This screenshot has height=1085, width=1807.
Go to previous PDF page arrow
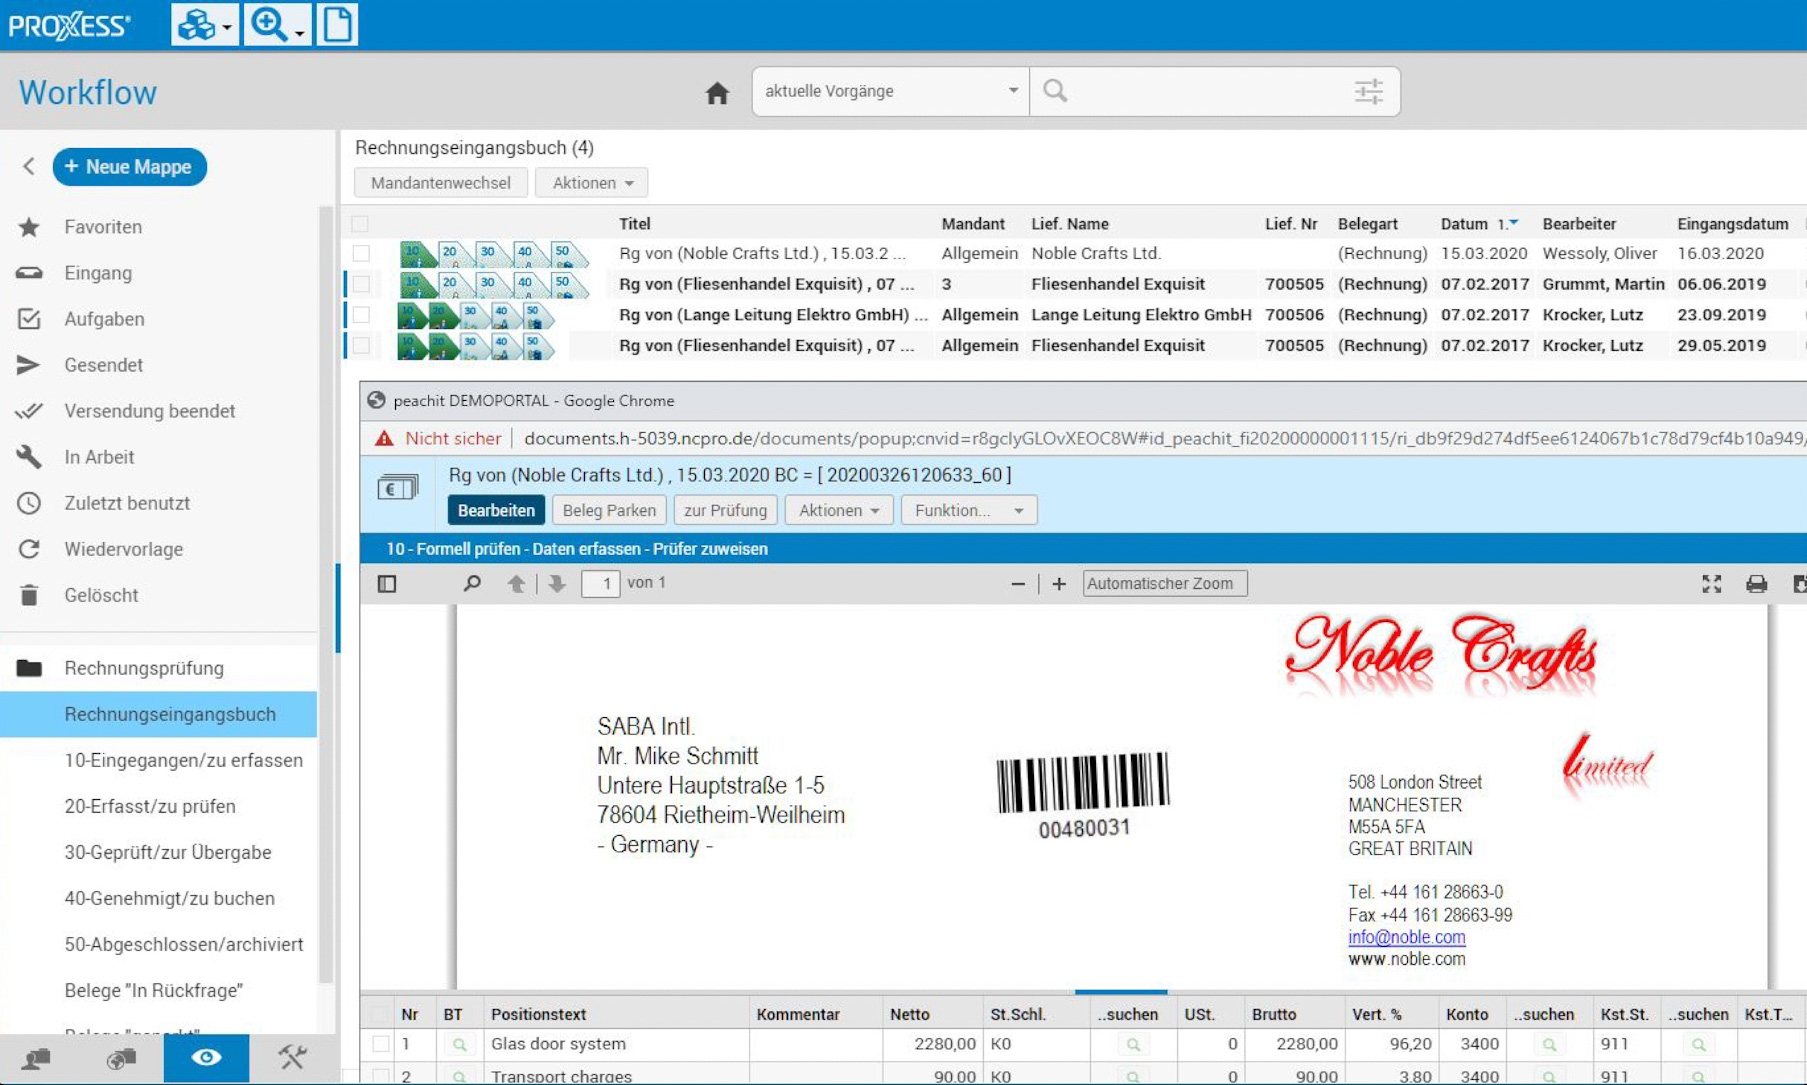coord(516,584)
